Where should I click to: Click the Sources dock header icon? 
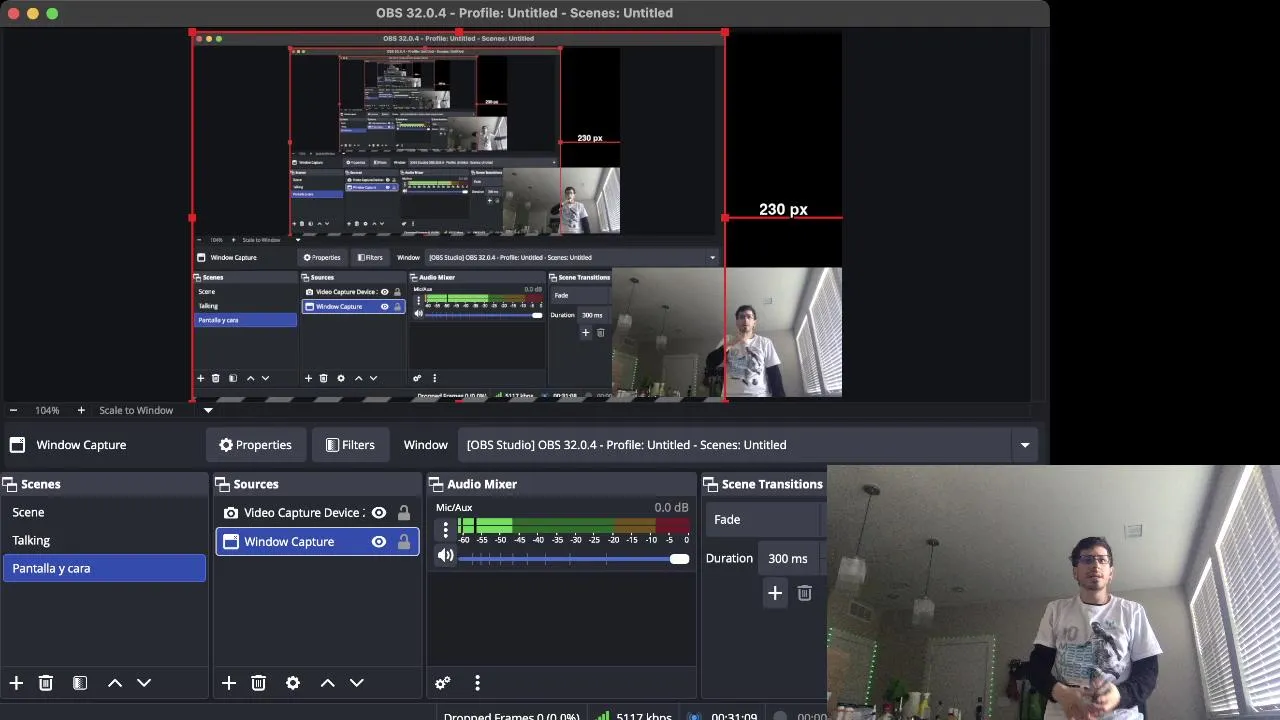click(223, 484)
